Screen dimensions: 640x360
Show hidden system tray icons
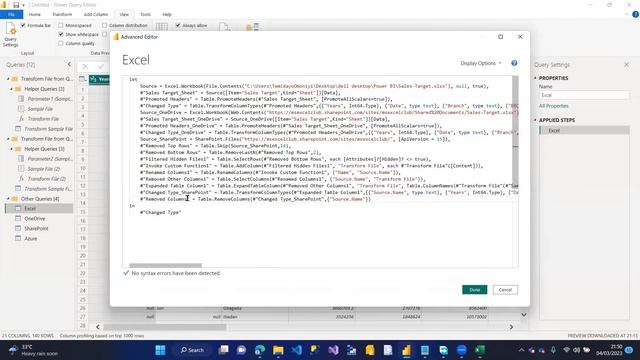point(521,350)
